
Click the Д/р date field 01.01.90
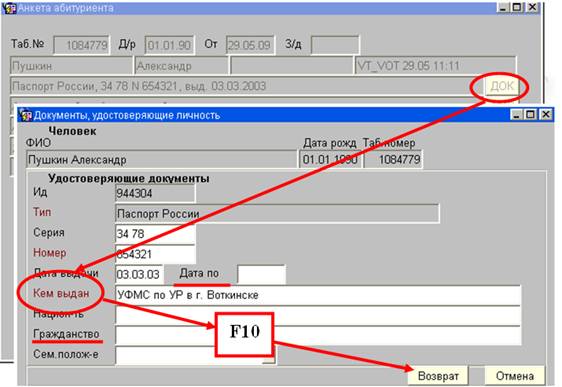170,45
